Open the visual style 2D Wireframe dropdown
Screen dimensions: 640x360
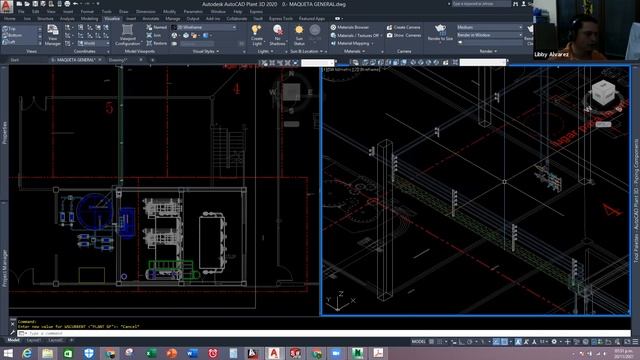pos(204,27)
